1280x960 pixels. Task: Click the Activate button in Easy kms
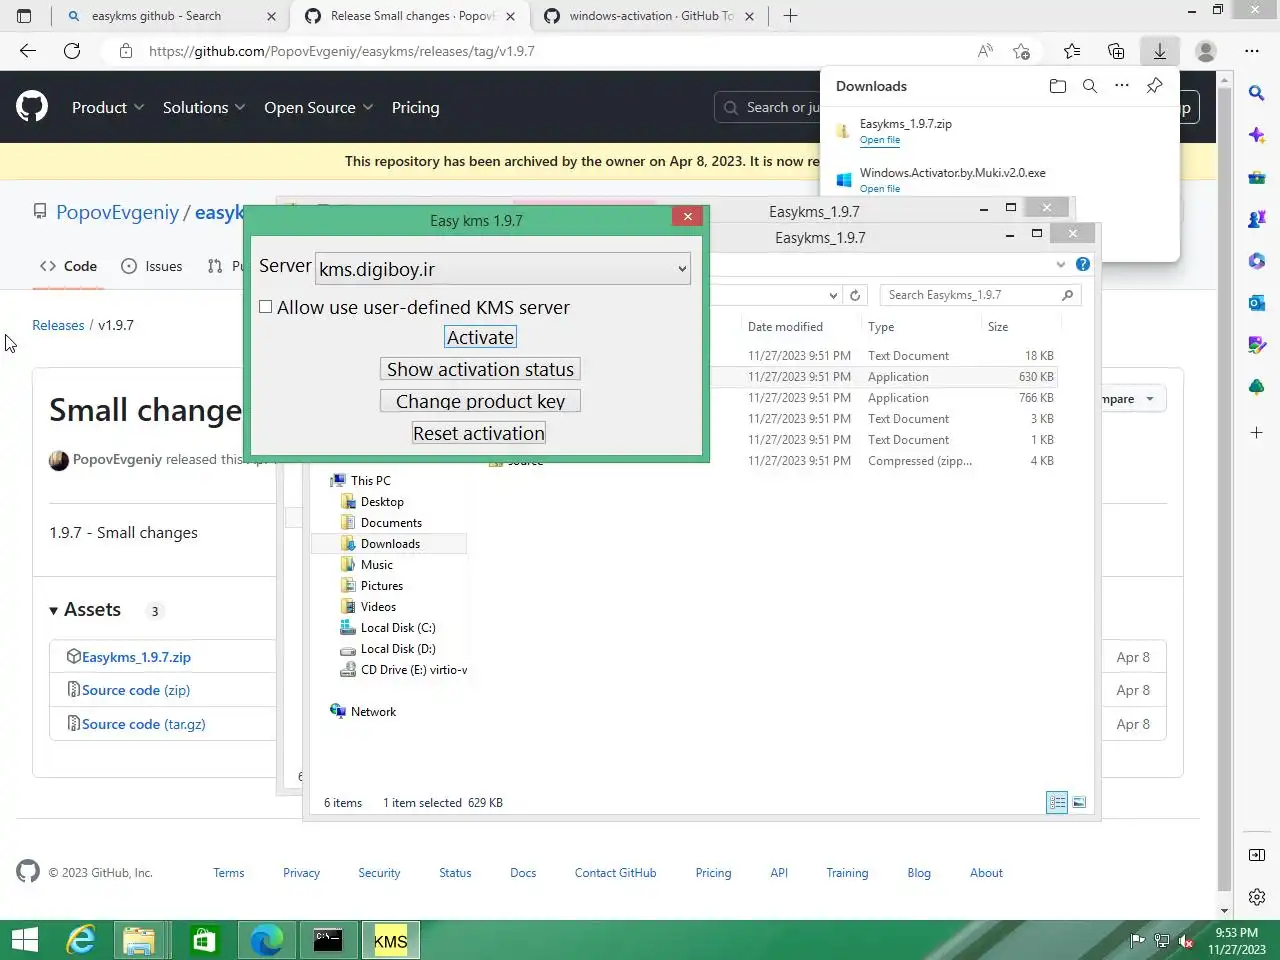(480, 338)
